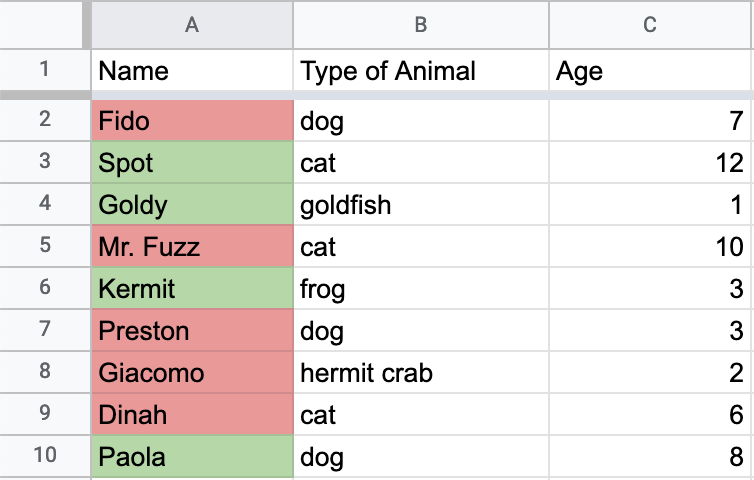Image resolution: width=754 pixels, height=480 pixels.
Task: Click the Name header cell
Action: [192, 71]
